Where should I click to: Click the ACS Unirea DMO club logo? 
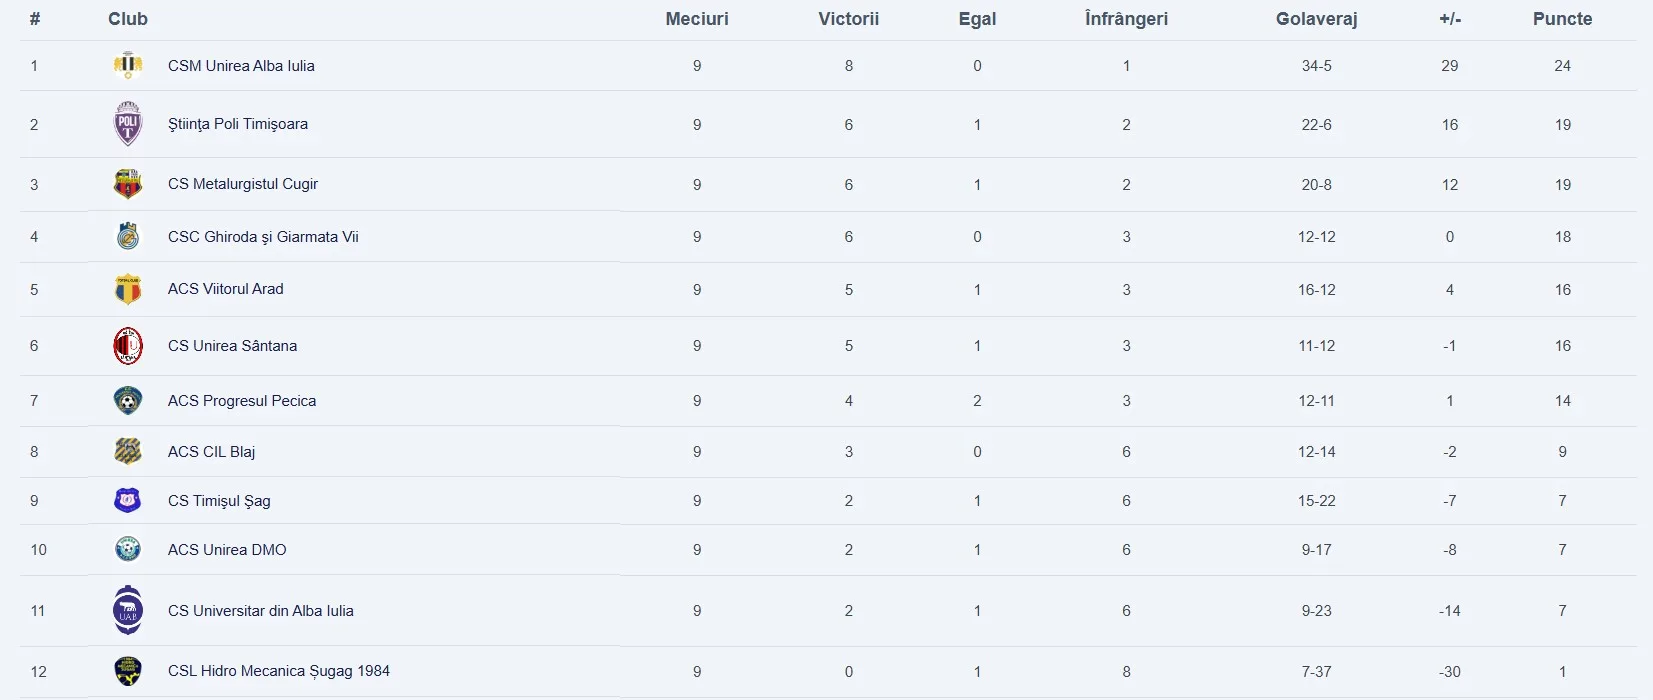(x=128, y=549)
